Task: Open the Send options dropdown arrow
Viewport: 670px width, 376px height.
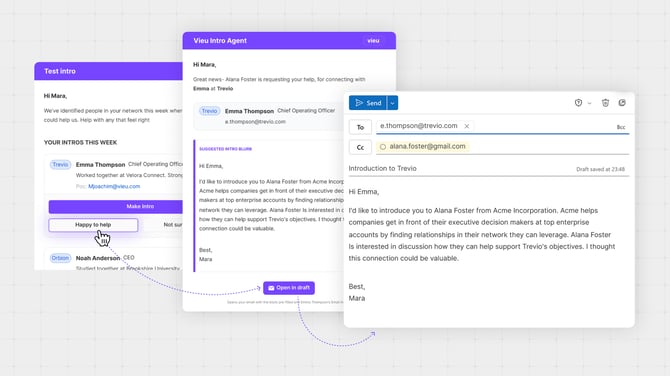Action: click(x=393, y=103)
